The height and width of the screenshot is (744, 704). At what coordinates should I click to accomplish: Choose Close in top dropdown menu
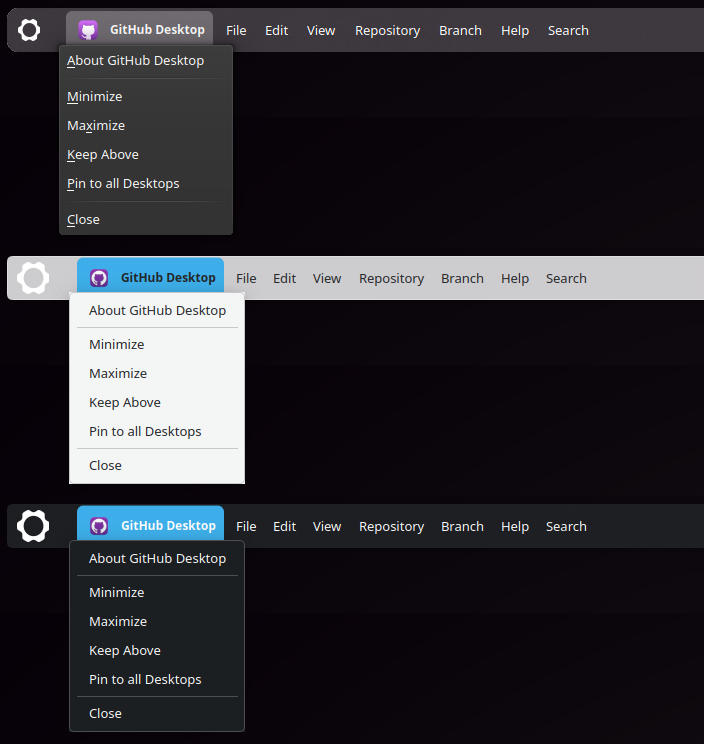146,220
